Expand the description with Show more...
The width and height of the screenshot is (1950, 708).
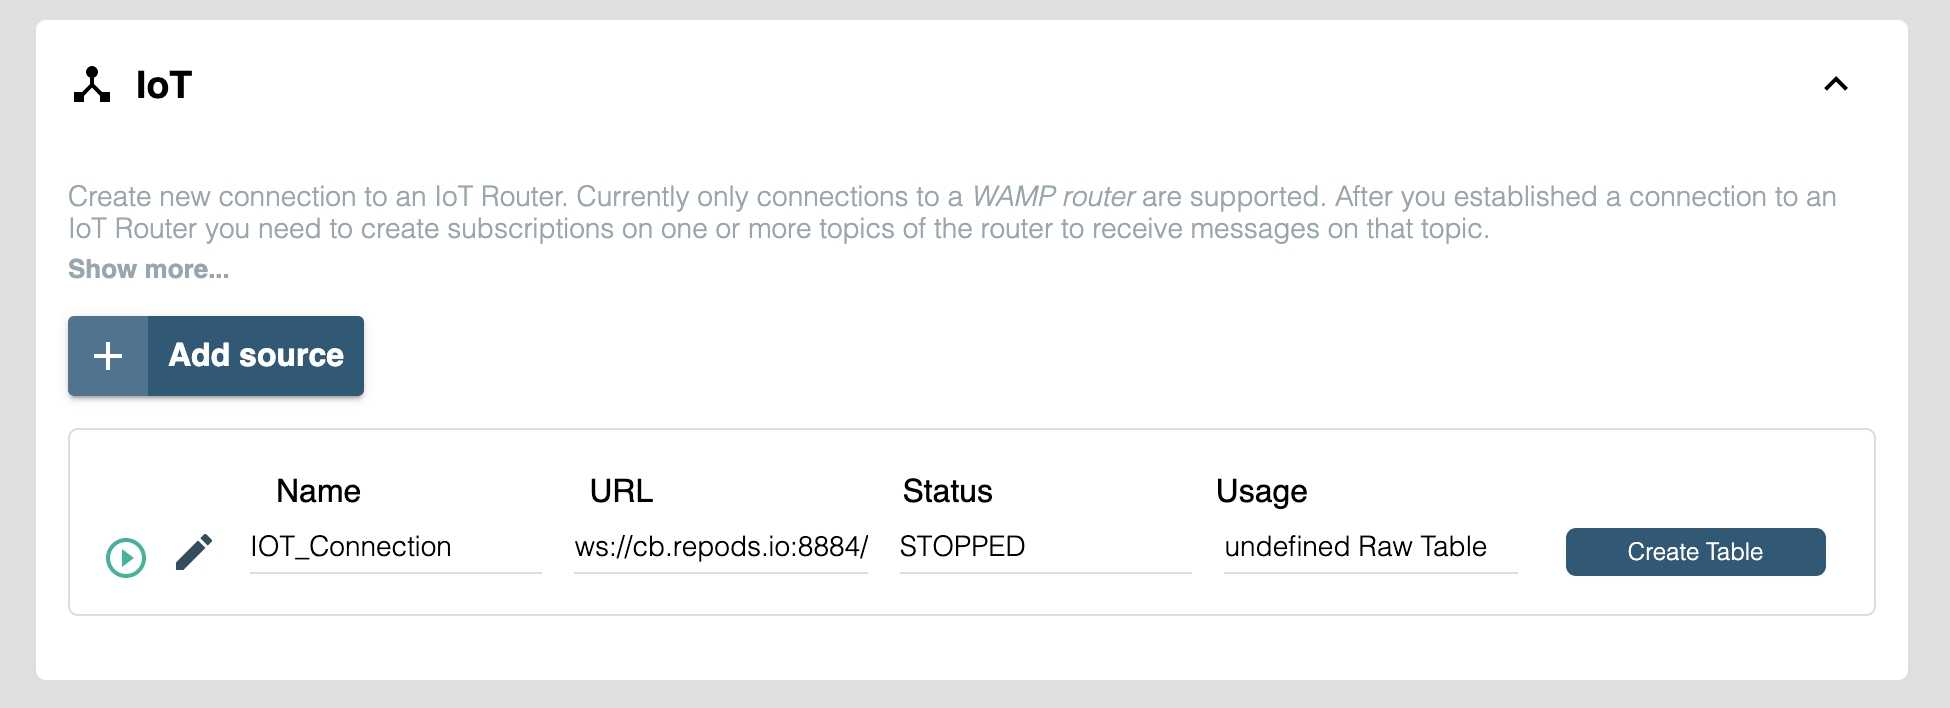(148, 269)
